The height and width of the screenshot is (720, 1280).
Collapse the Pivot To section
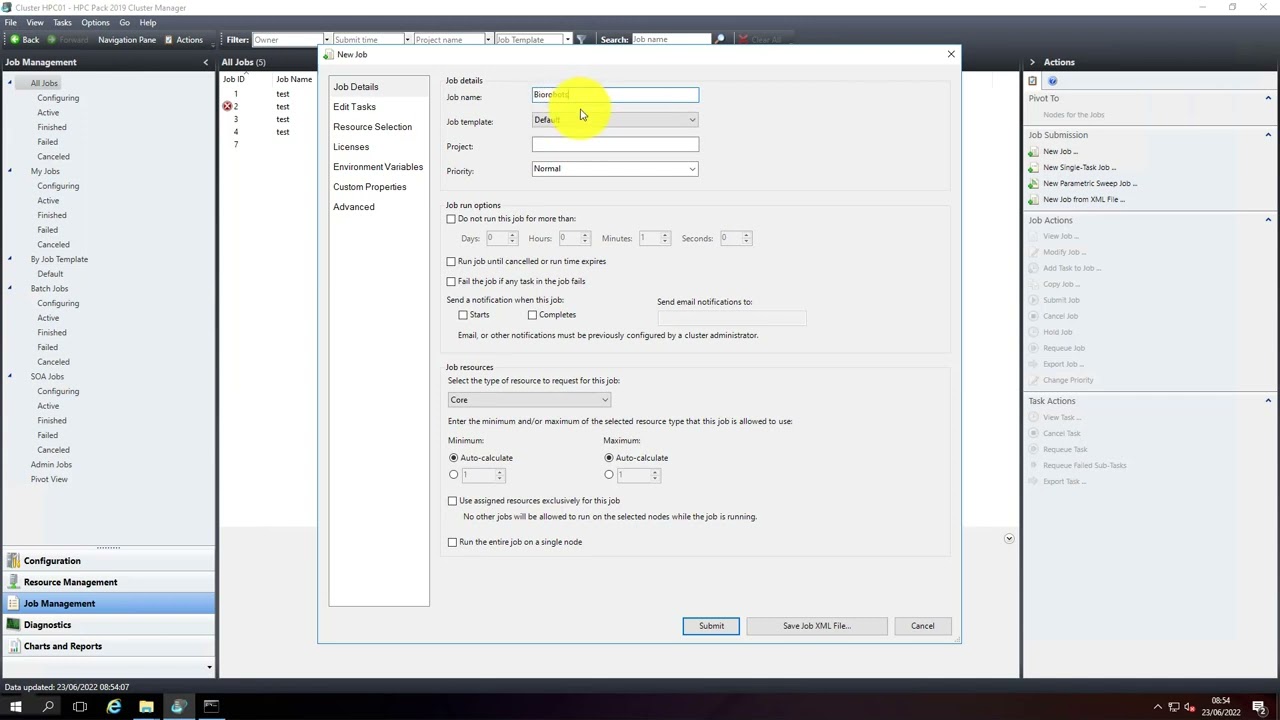tap(1268, 98)
